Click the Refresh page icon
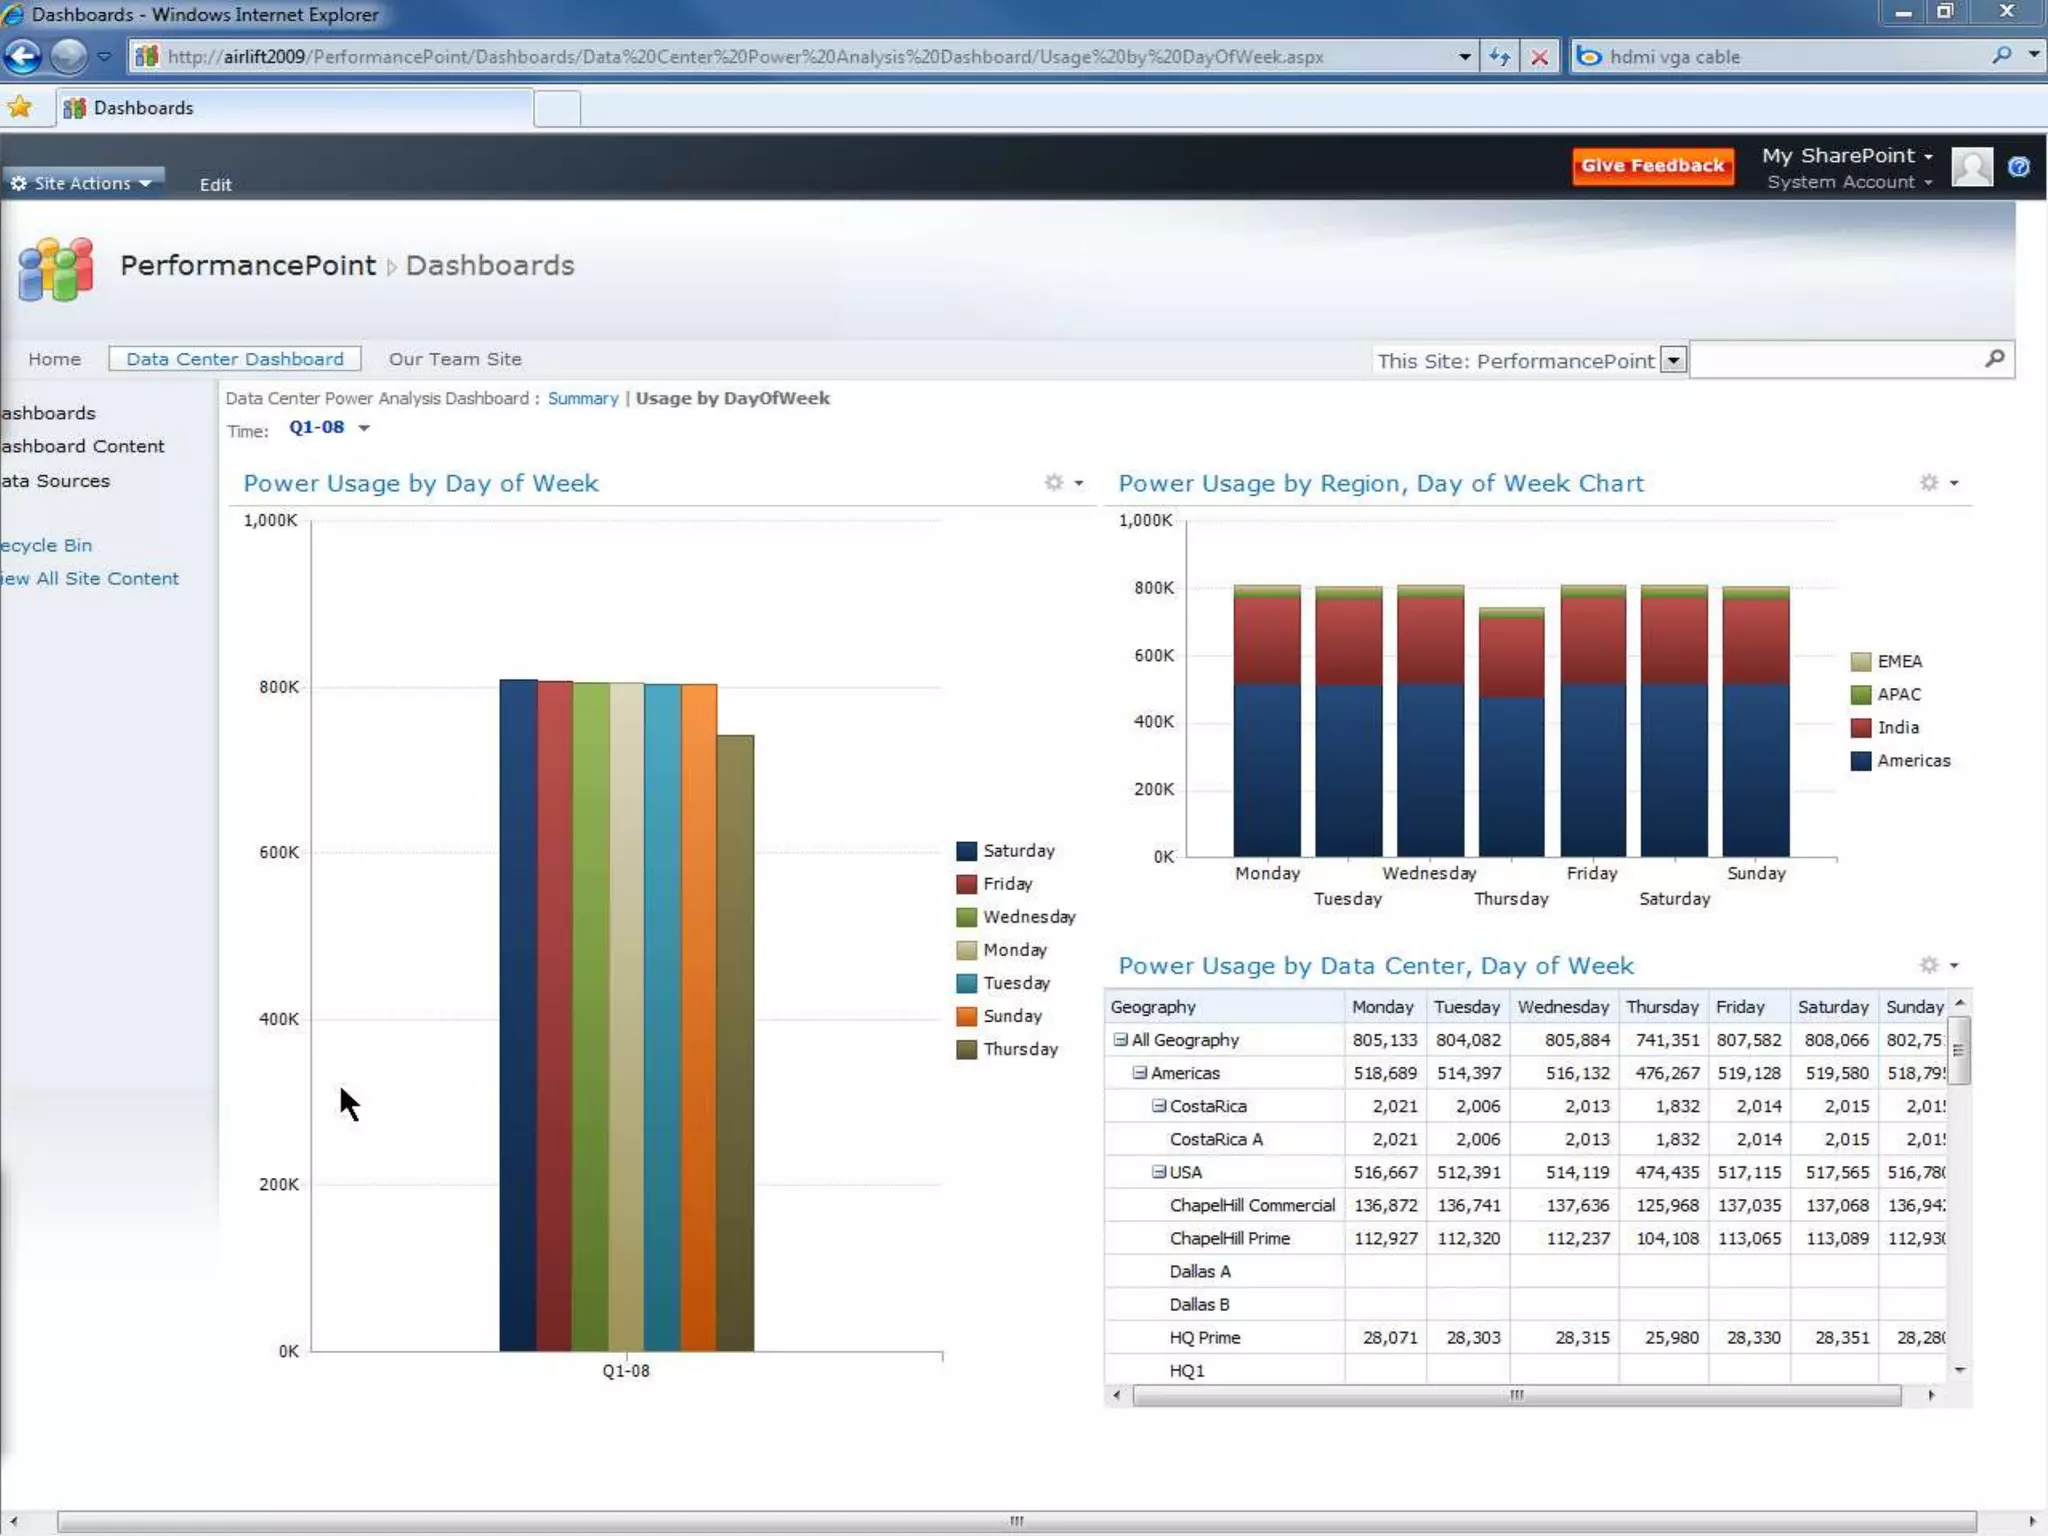2048x1536 pixels. (x=1499, y=57)
